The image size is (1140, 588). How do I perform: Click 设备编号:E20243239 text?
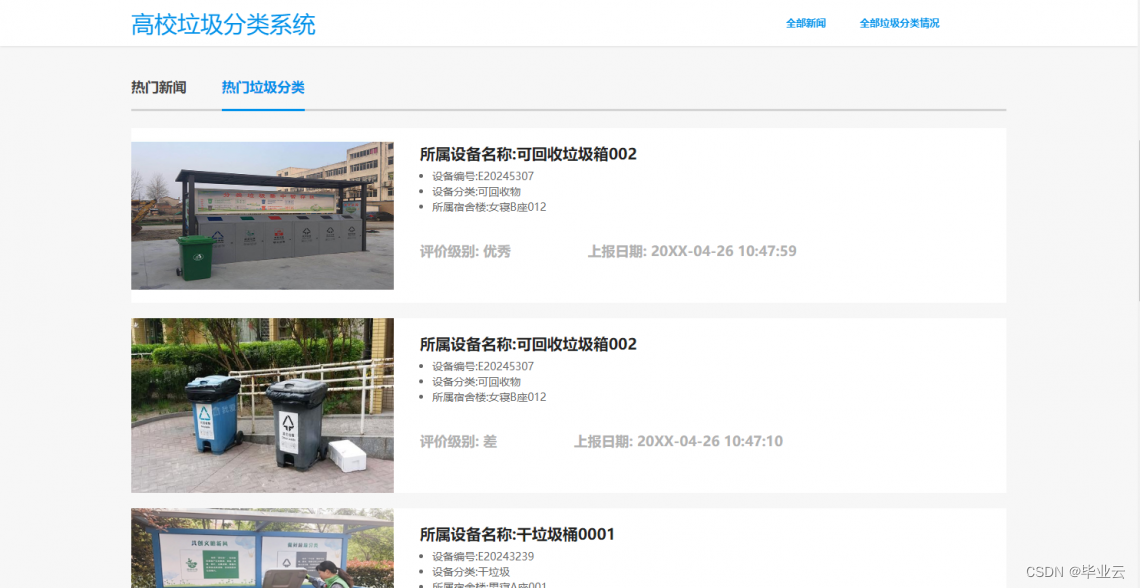click(483, 556)
